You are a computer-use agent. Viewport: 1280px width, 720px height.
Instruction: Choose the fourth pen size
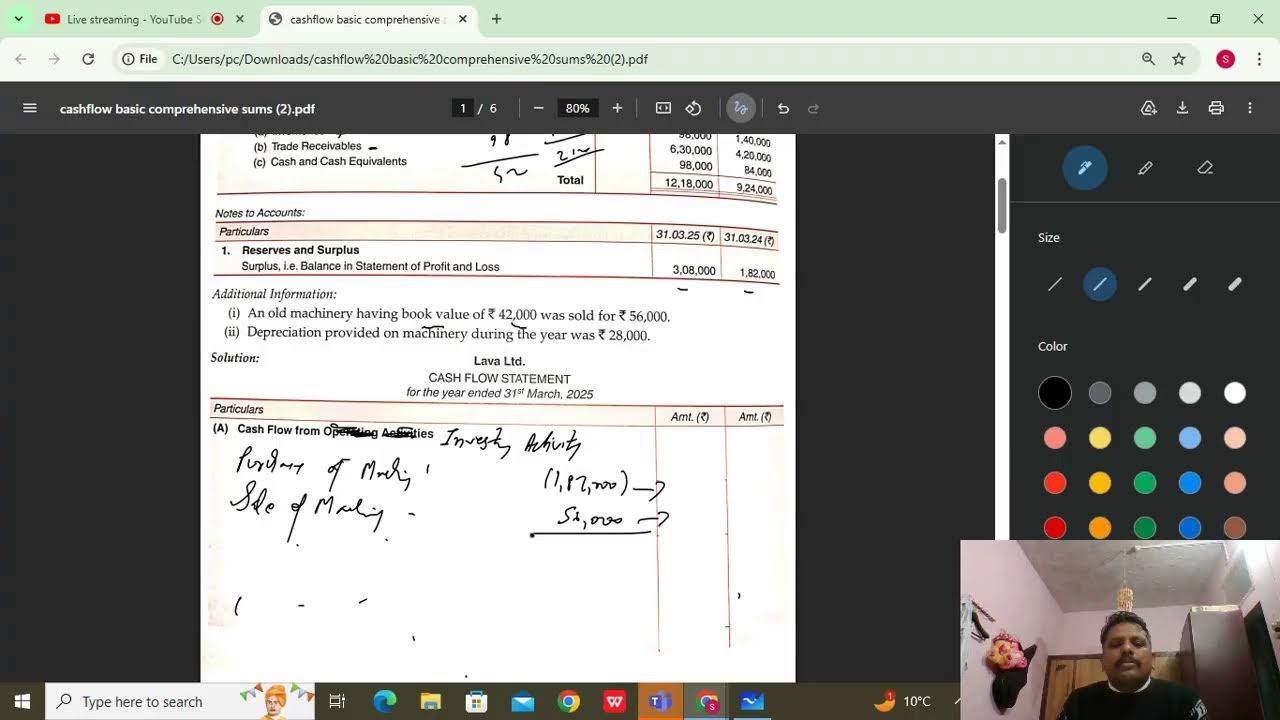1190,285
